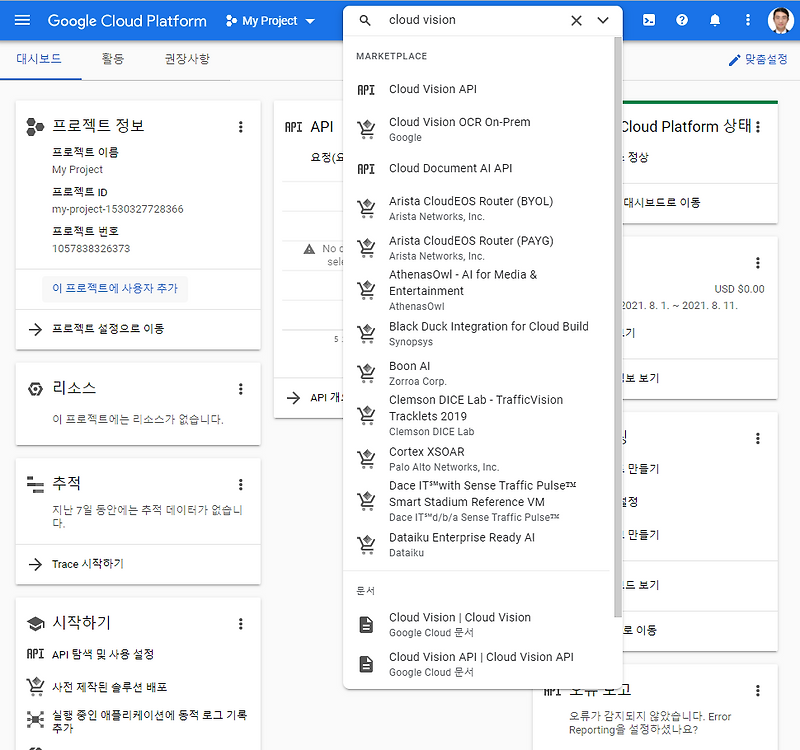
Task: Click the Cortex XSOAR marketplace icon
Action: tap(365, 458)
